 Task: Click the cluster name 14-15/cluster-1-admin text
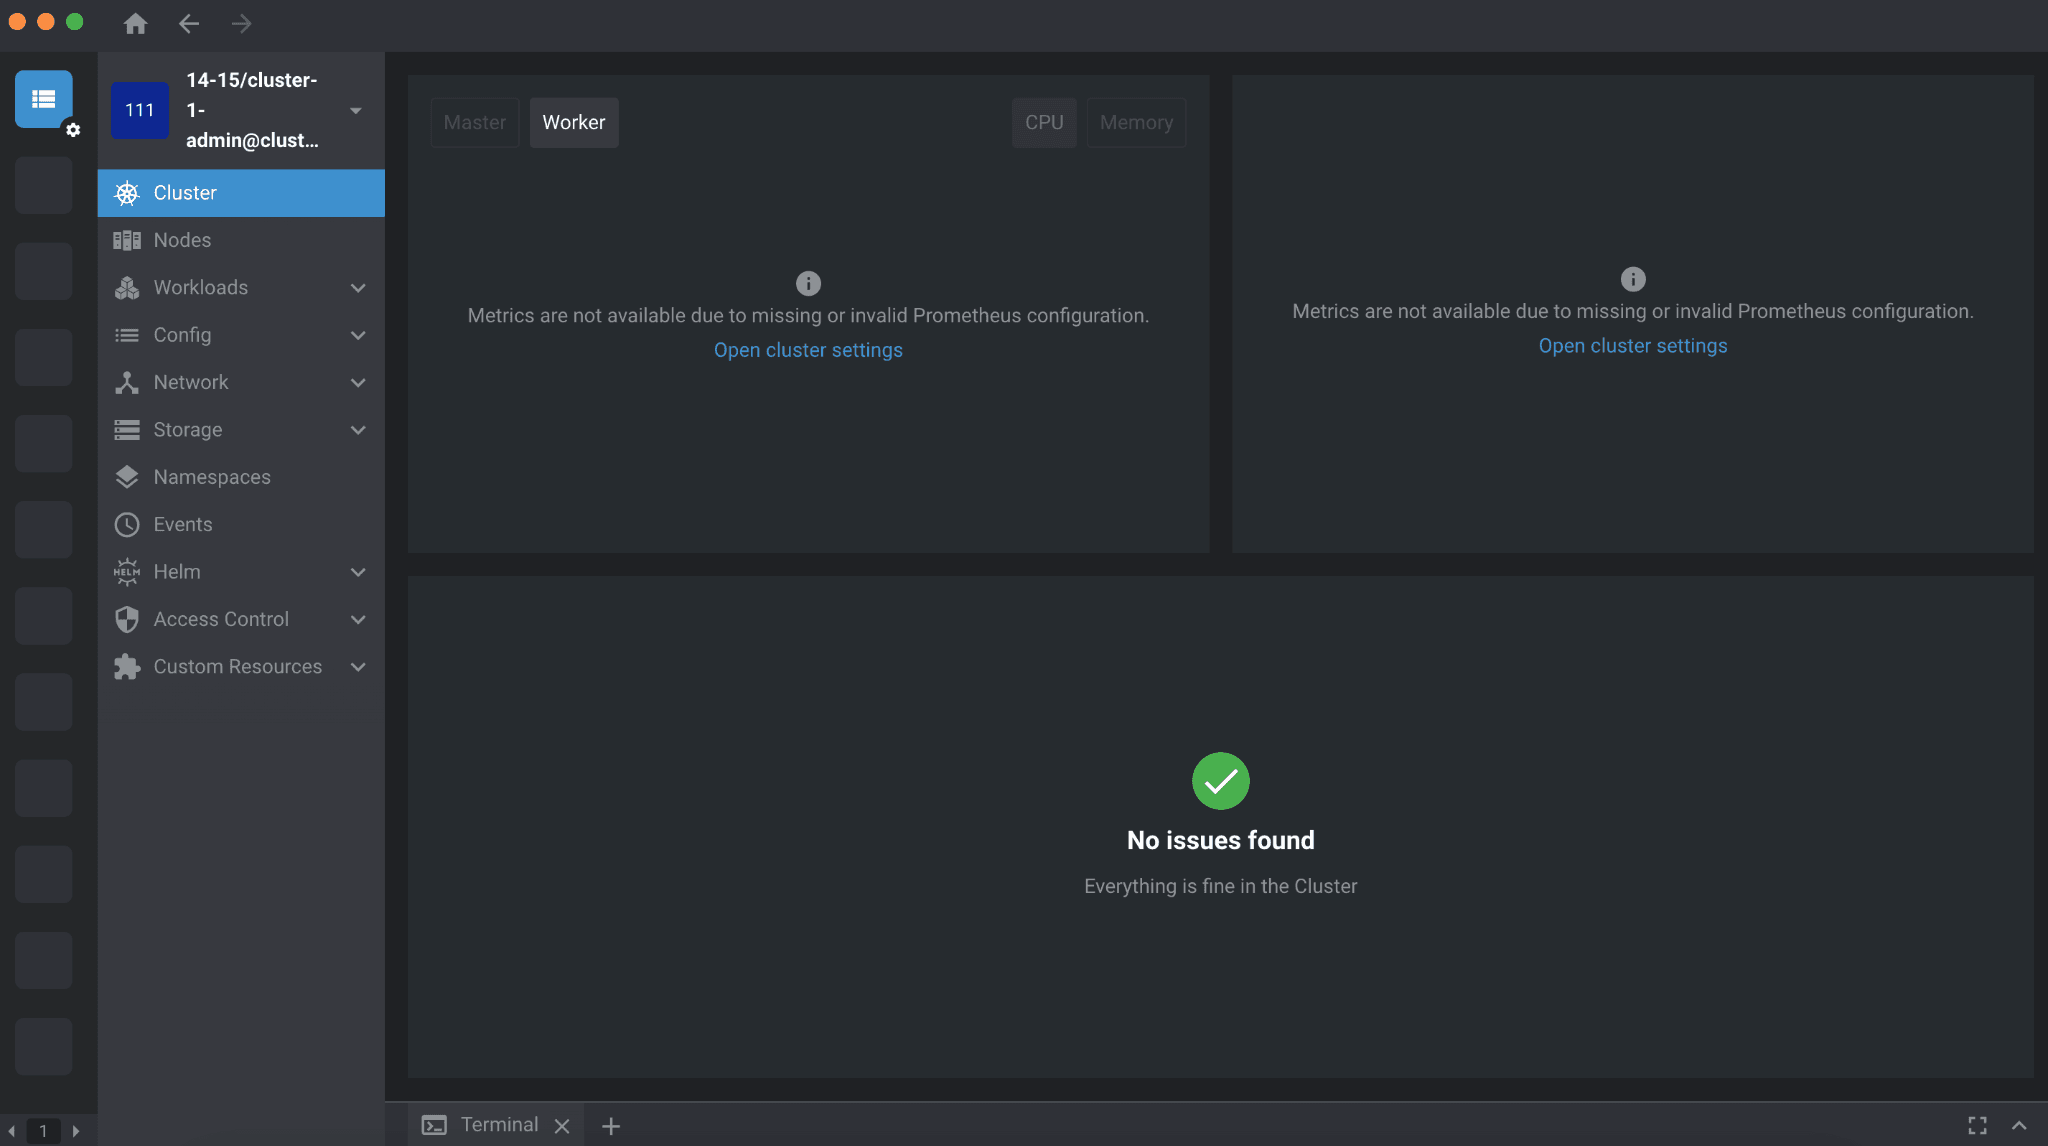(x=252, y=110)
